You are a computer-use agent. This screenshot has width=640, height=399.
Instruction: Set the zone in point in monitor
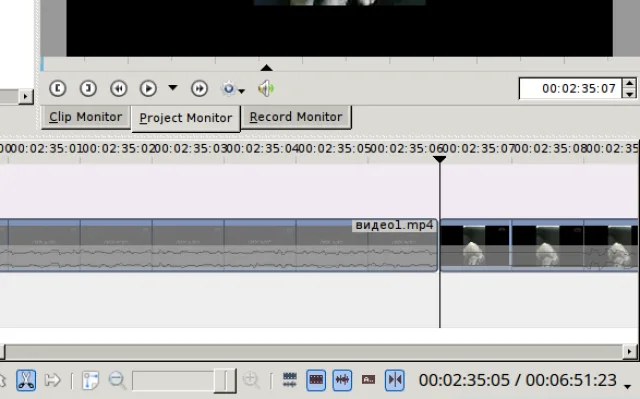[x=58, y=89]
